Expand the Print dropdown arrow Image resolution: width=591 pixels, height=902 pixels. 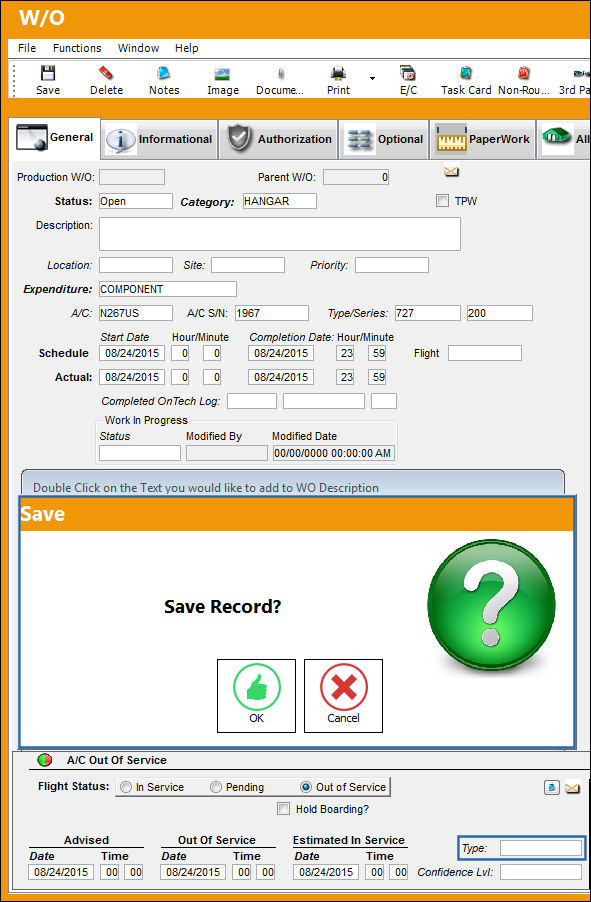click(372, 78)
